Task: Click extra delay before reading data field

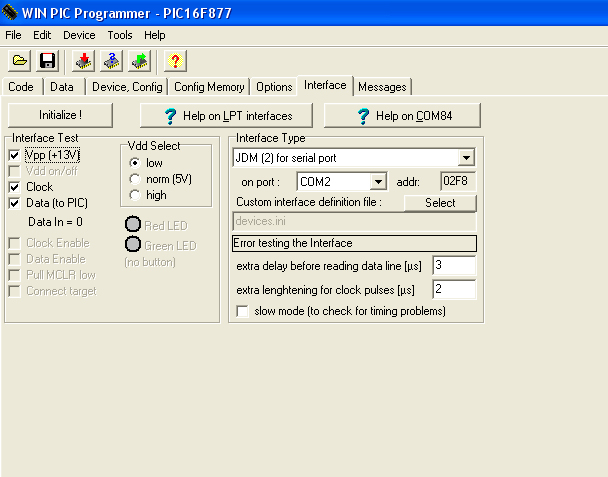Action: (454, 266)
